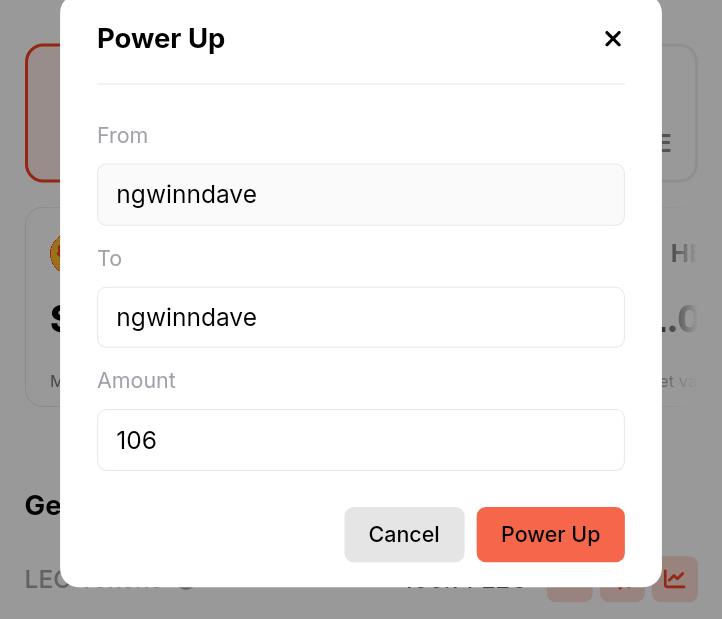Screen dimensions: 722x619
Task: Click the leftmost action button in LEO row
Action: [x=570, y=594]
